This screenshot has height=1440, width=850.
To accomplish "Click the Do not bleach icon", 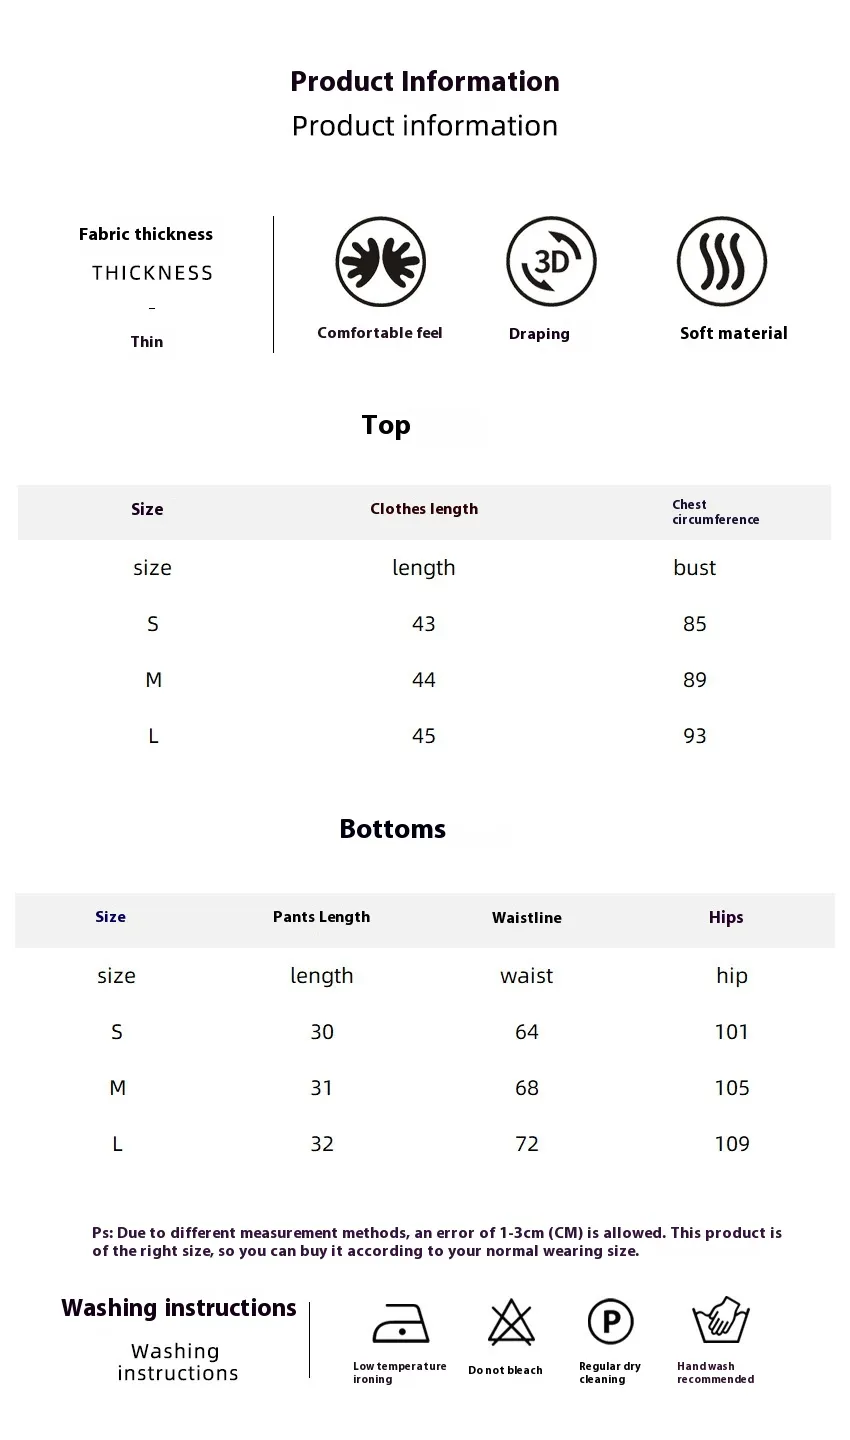I will point(511,1322).
